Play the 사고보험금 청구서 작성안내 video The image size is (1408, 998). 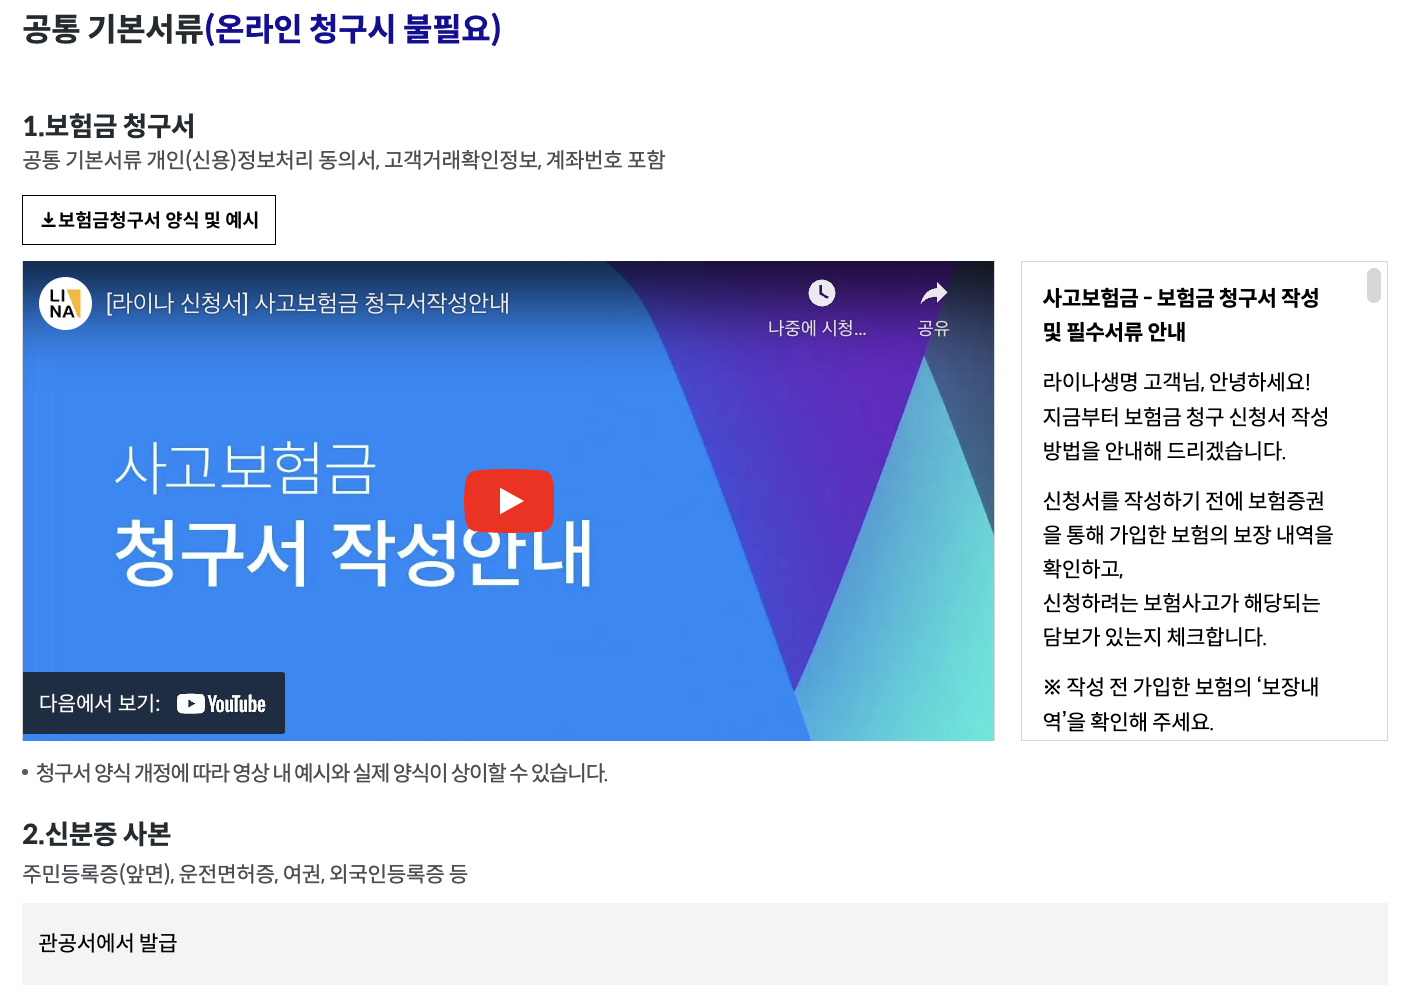click(x=508, y=501)
